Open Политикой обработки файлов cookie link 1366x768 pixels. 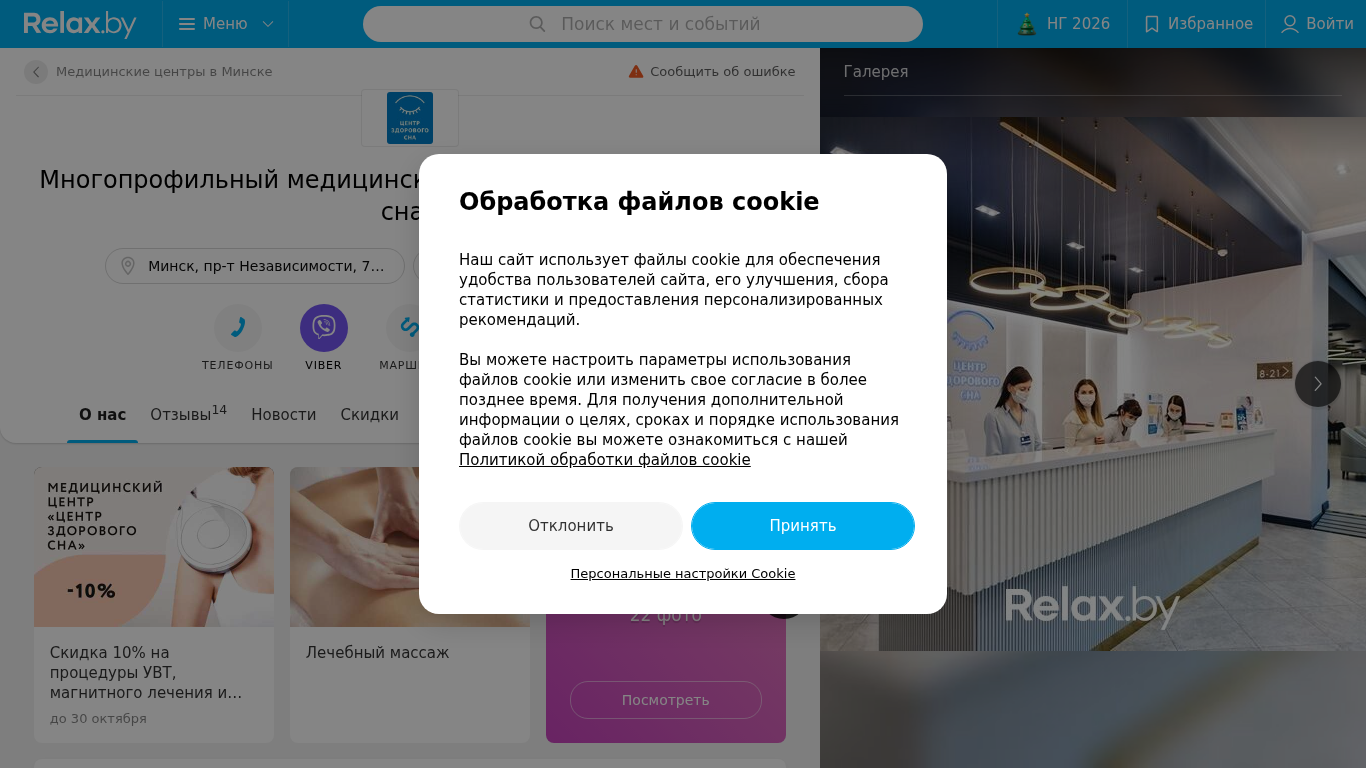coord(605,460)
